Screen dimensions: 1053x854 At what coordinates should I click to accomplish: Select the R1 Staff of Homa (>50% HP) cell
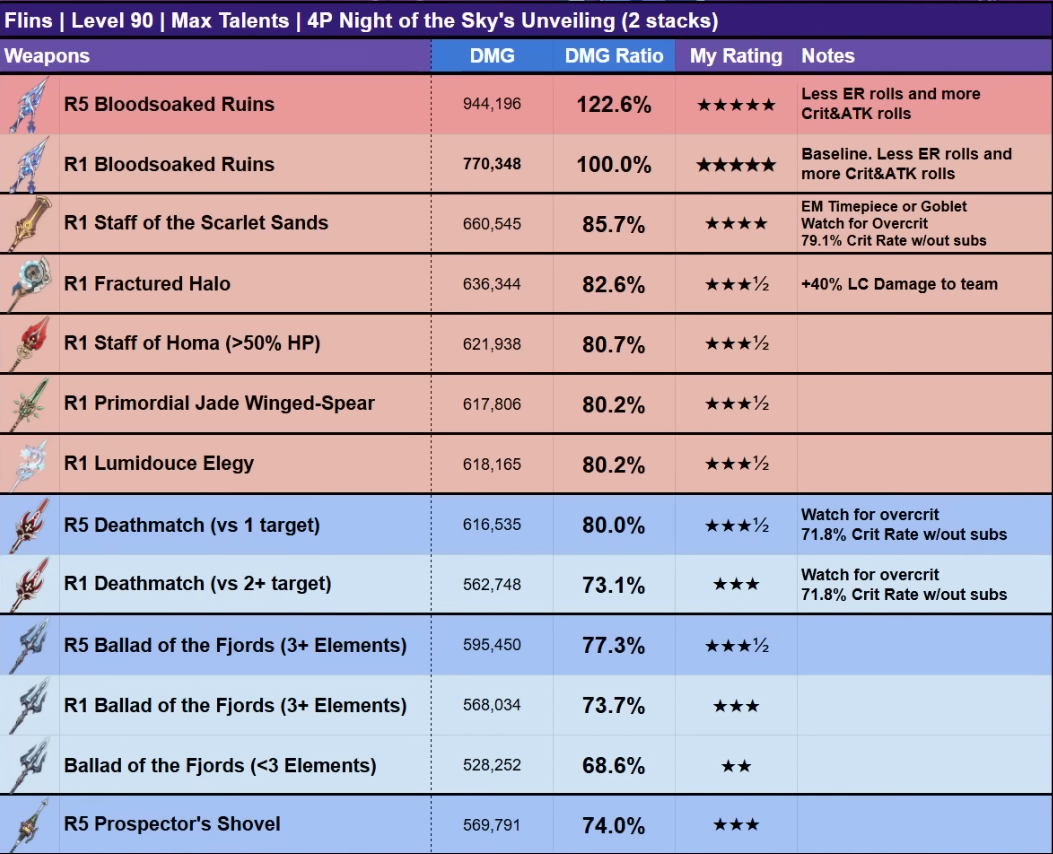tap(245, 344)
